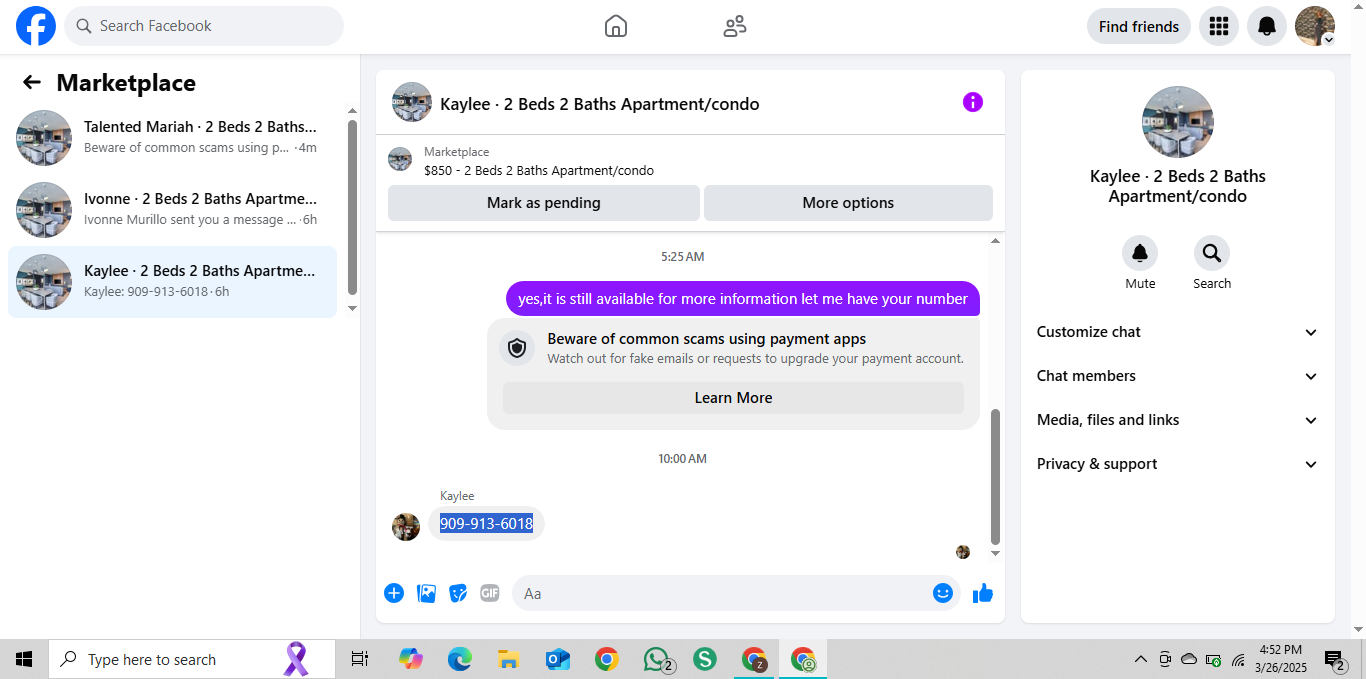Screen dimensions: 1366x679
Task: Click the shield icon in scam warning
Action: click(517, 348)
